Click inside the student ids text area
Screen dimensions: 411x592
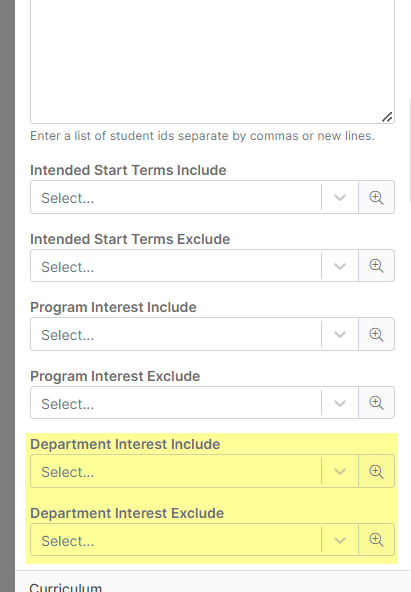coord(212,60)
